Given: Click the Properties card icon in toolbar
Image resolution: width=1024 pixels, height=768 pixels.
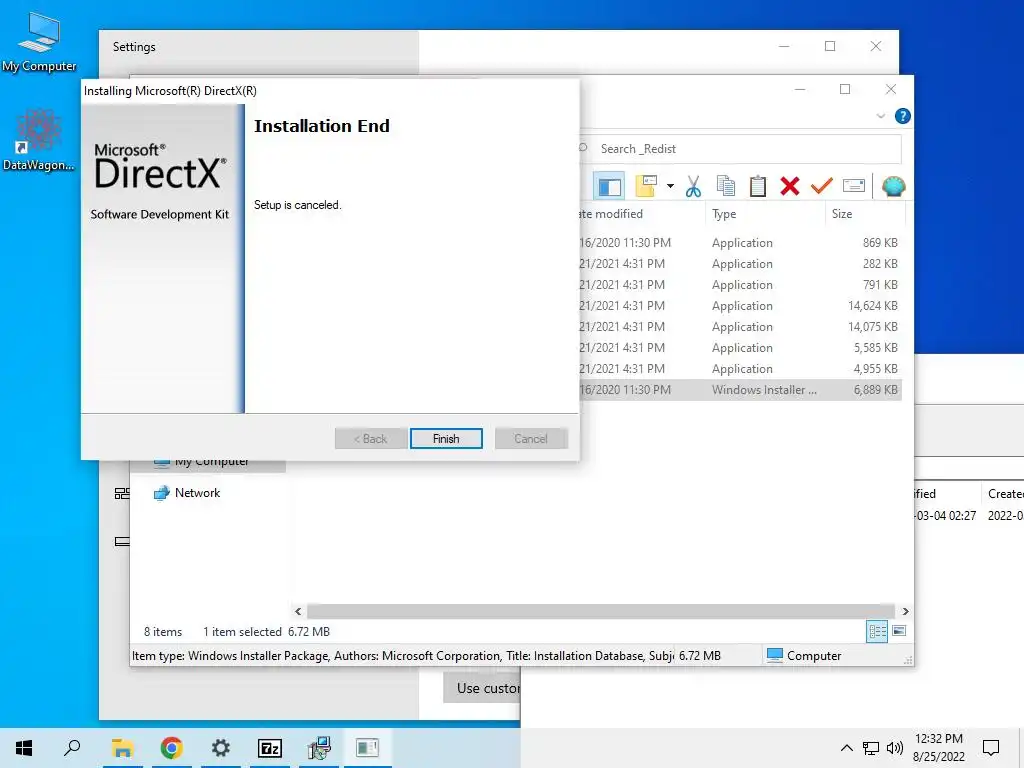Looking at the screenshot, I should tap(854, 186).
